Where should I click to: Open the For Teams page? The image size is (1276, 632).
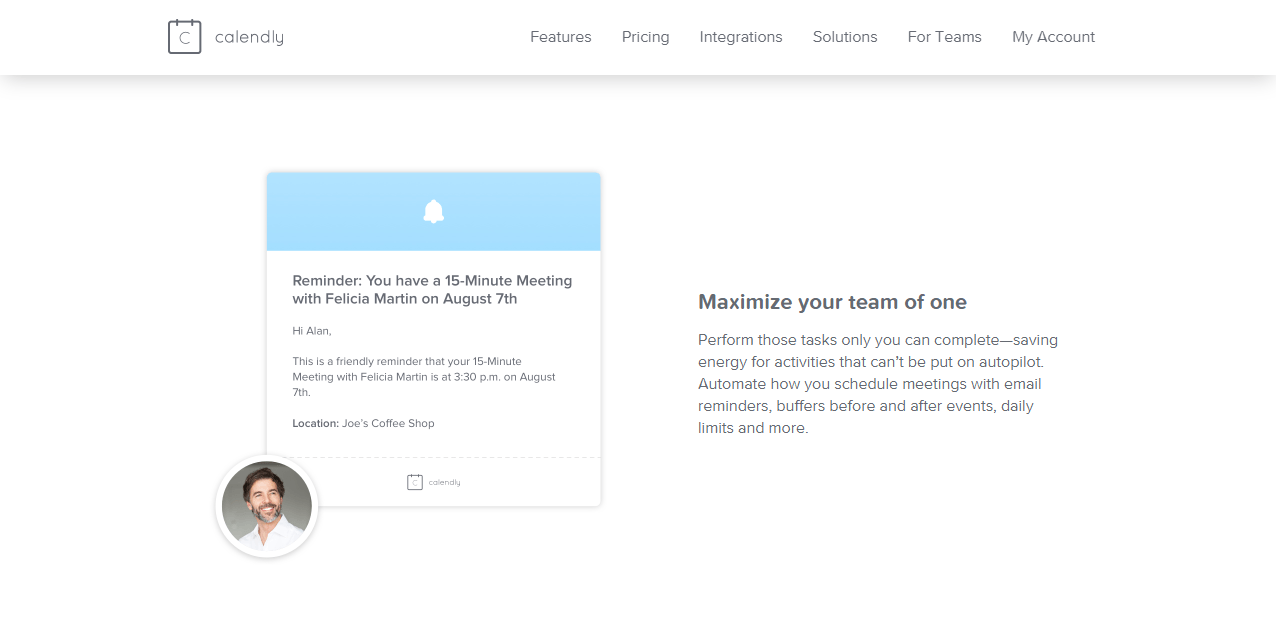tap(945, 37)
